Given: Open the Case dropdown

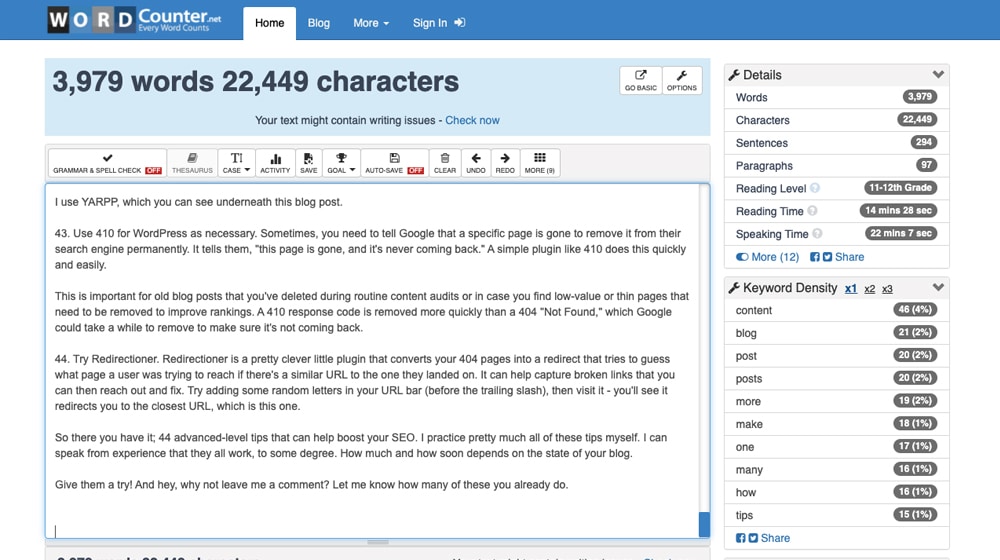Looking at the screenshot, I should click(x=237, y=163).
